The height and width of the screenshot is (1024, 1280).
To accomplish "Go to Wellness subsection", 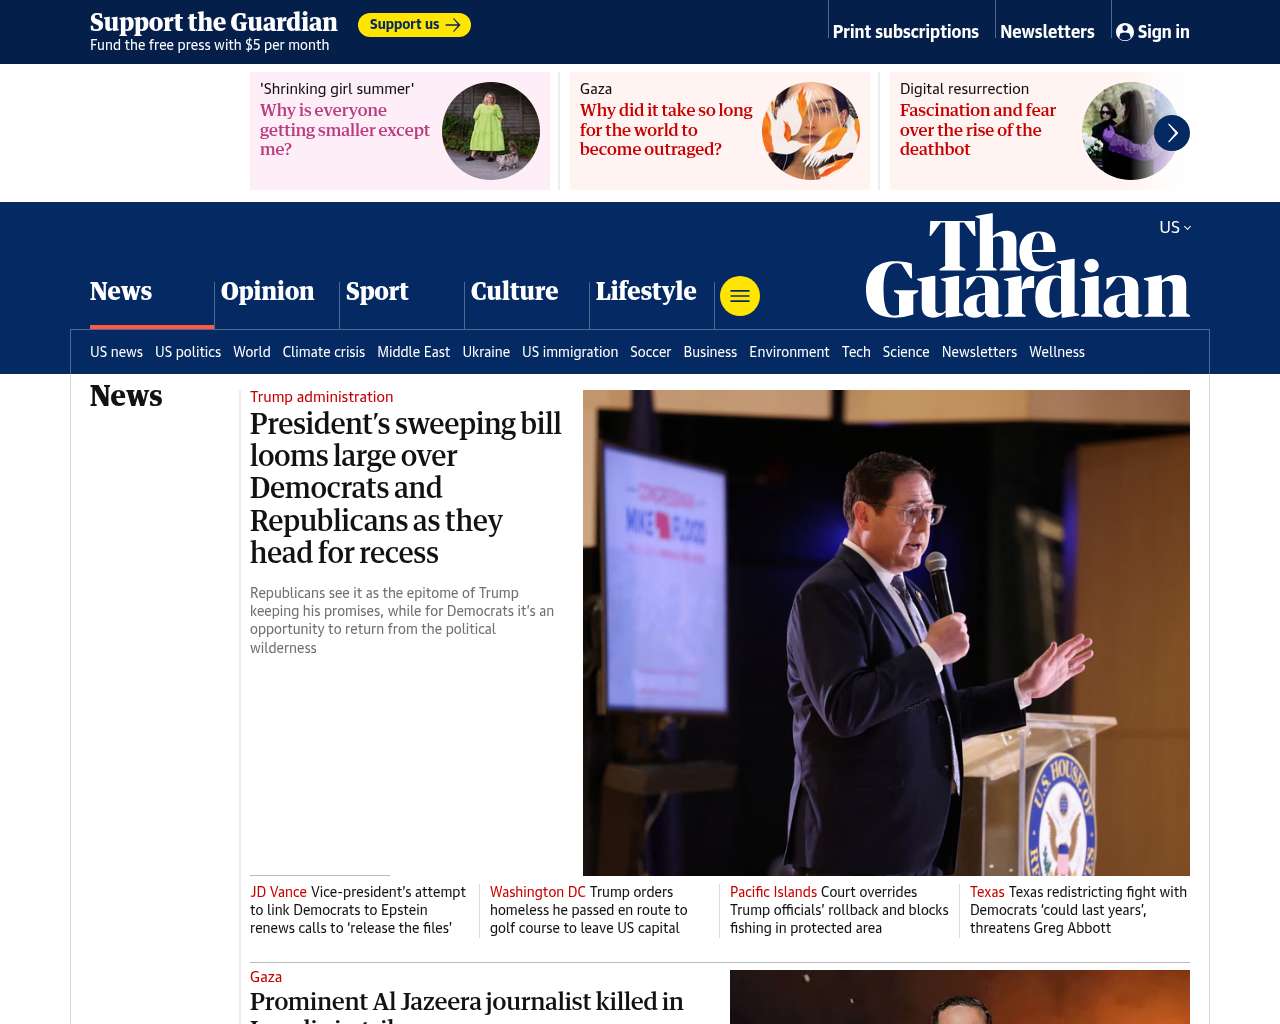I will pyautogui.click(x=1057, y=352).
